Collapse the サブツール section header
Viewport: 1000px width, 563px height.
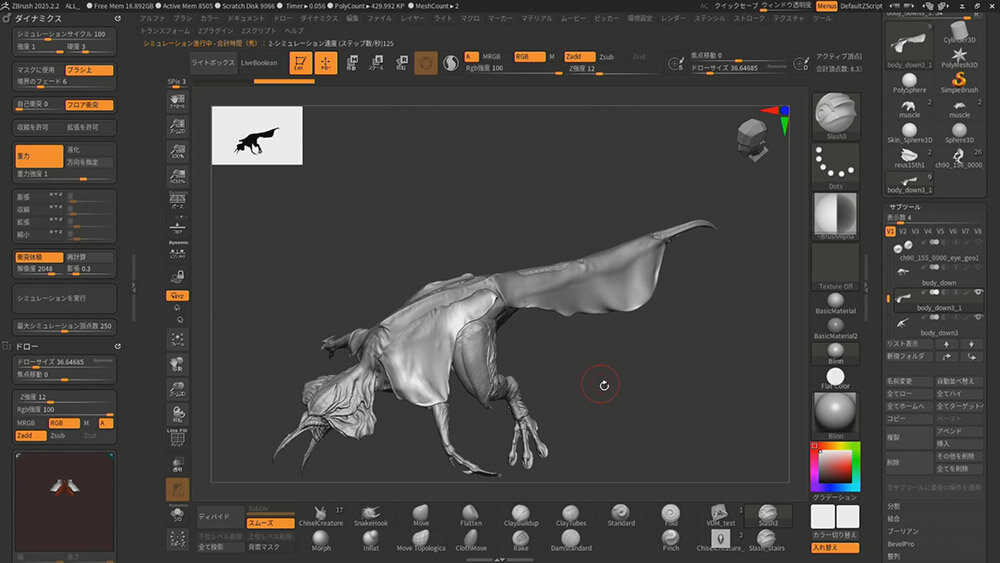tap(904, 207)
